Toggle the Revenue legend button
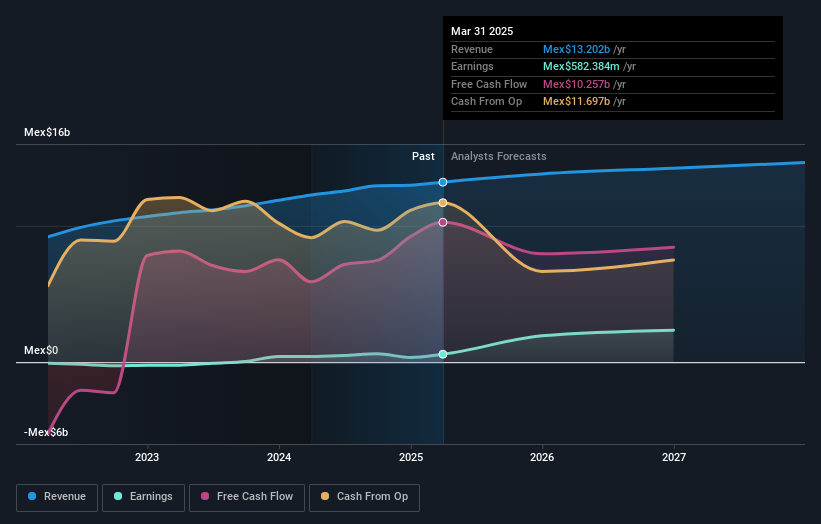 point(57,497)
